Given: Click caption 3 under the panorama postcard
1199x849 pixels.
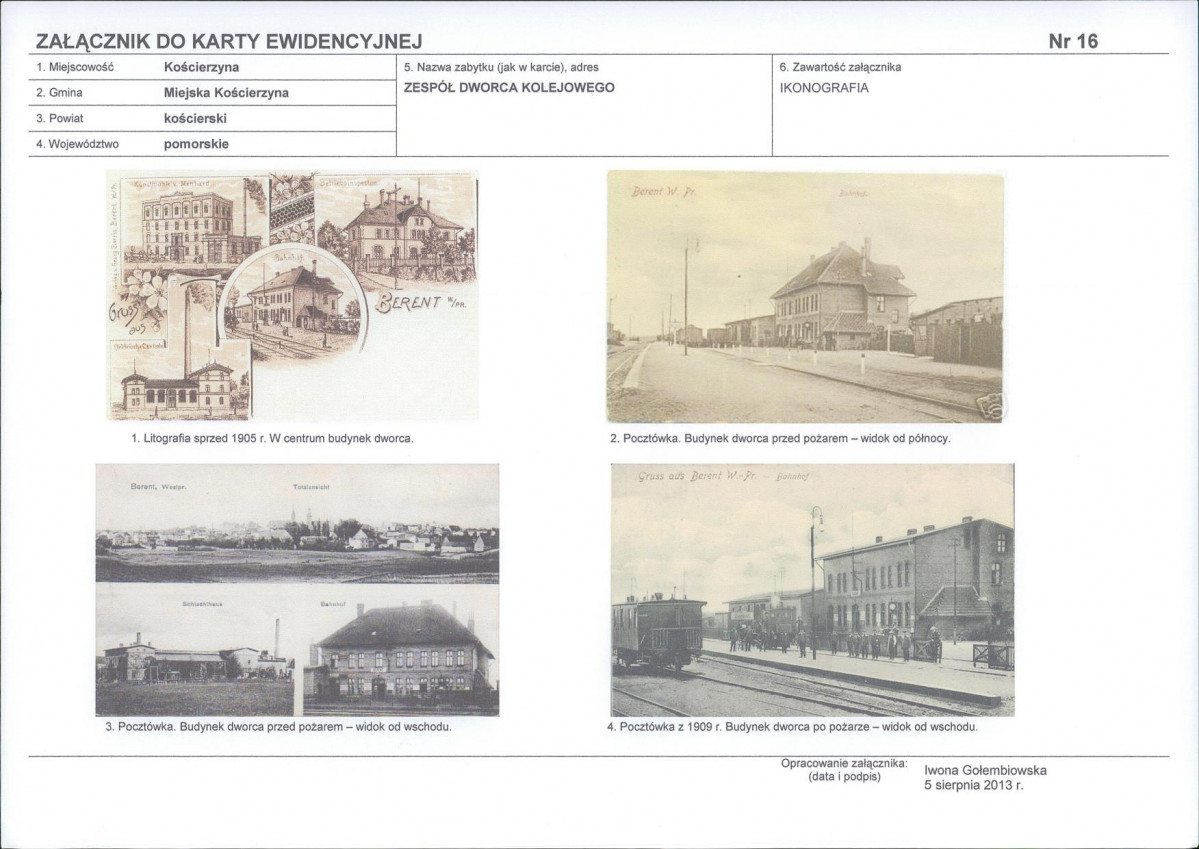Looking at the screenshot, I should point(278,727).
